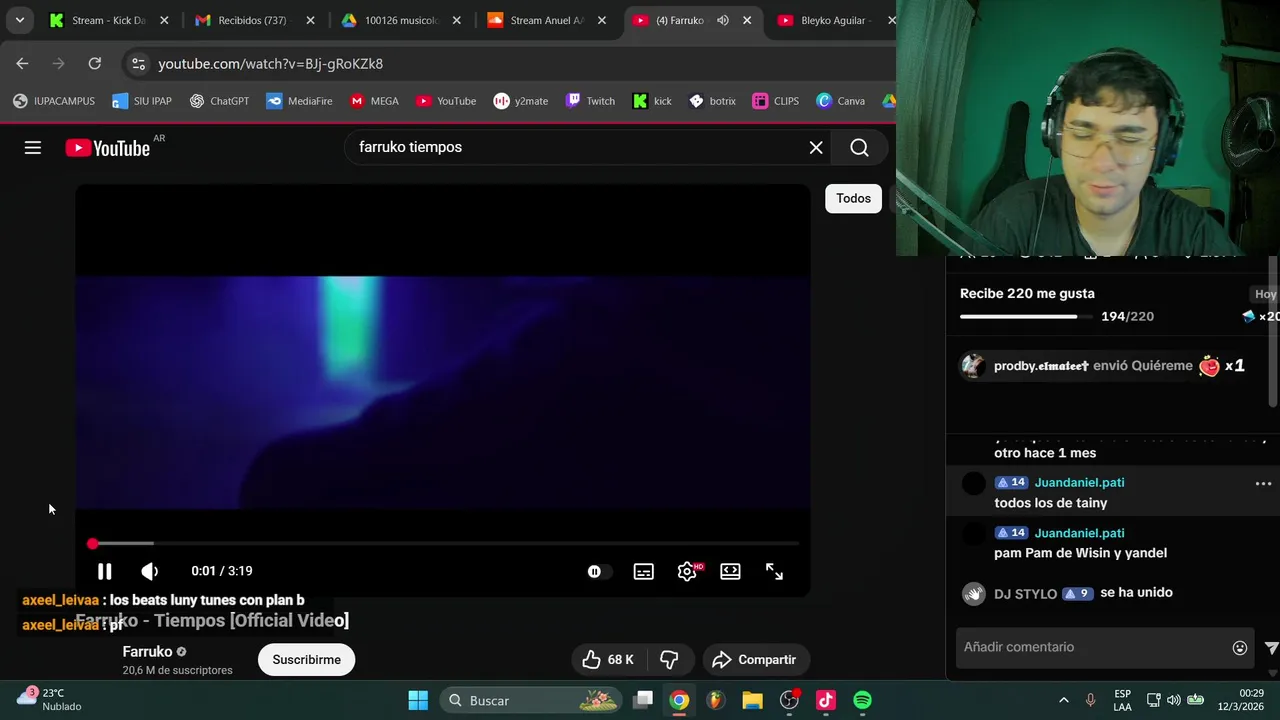Open the YouTube bookmark
The width and height of the screenshot is (1280, 720).
(x=446, y=101)
